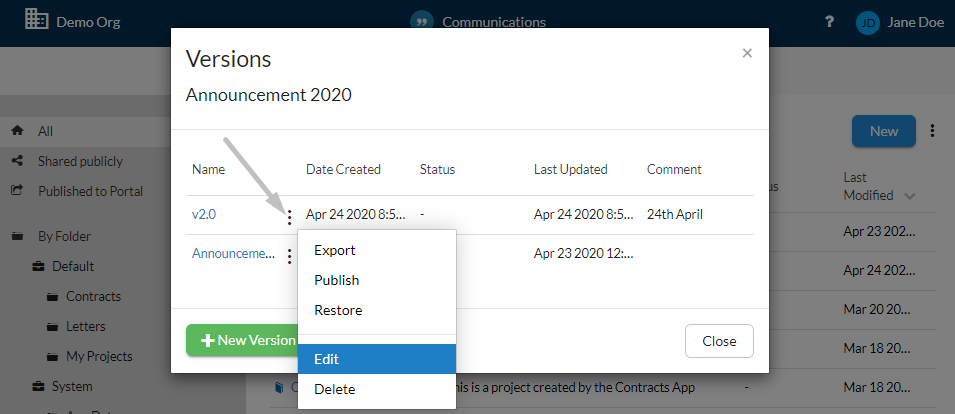Click the Default briefcase icon
The width and height of the screenshot is (955, 414).
click(x=39, y=266)
